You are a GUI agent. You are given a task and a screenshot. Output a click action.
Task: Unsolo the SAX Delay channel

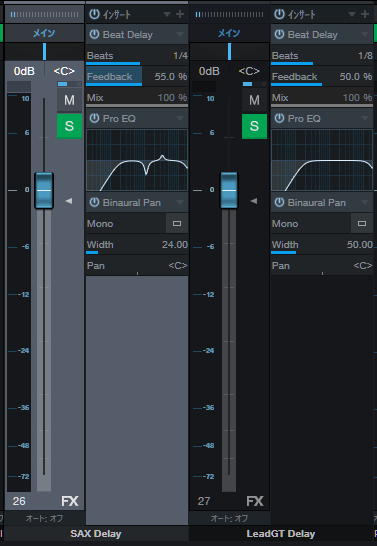[69, 126]
